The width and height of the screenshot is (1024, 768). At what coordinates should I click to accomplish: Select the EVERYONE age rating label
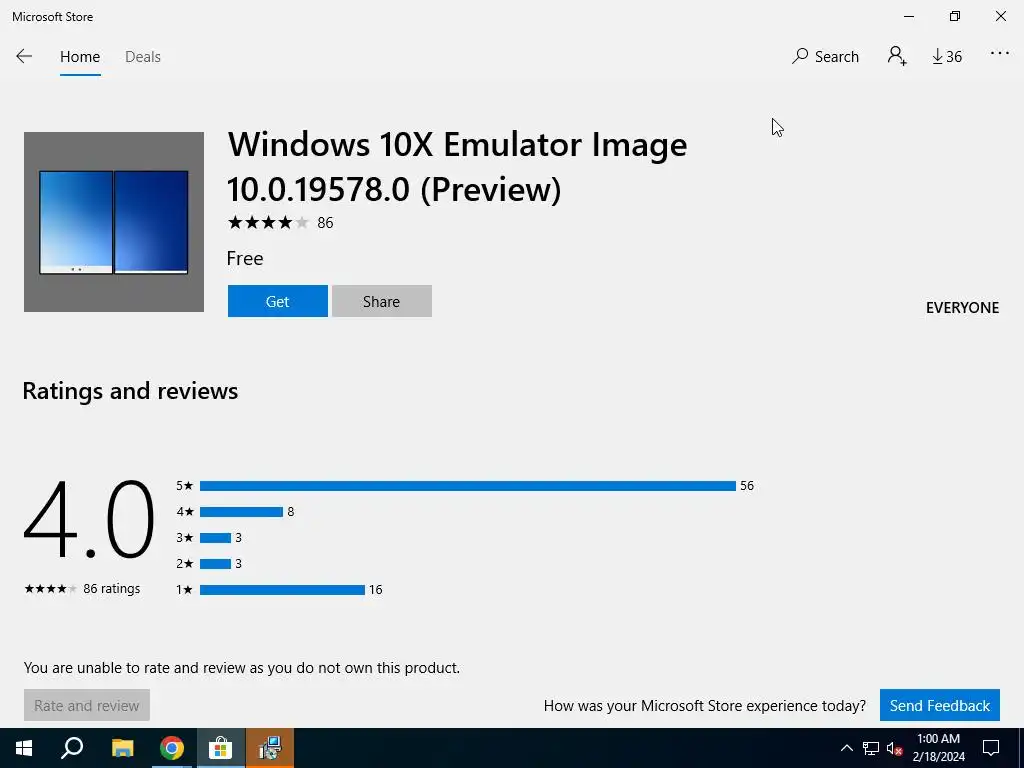962,308
